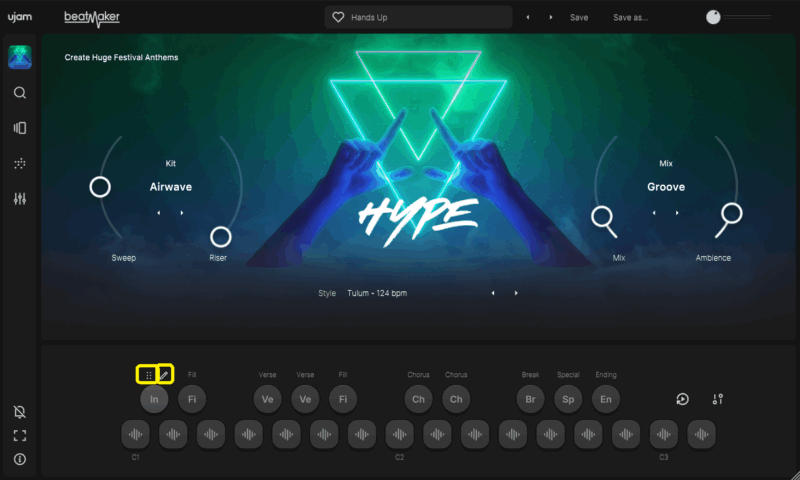Image resolution: width=800 pixels, height=480 pixels.
Task: Play the drum sample pad labeled C3
Action: [x=664, y=434]
